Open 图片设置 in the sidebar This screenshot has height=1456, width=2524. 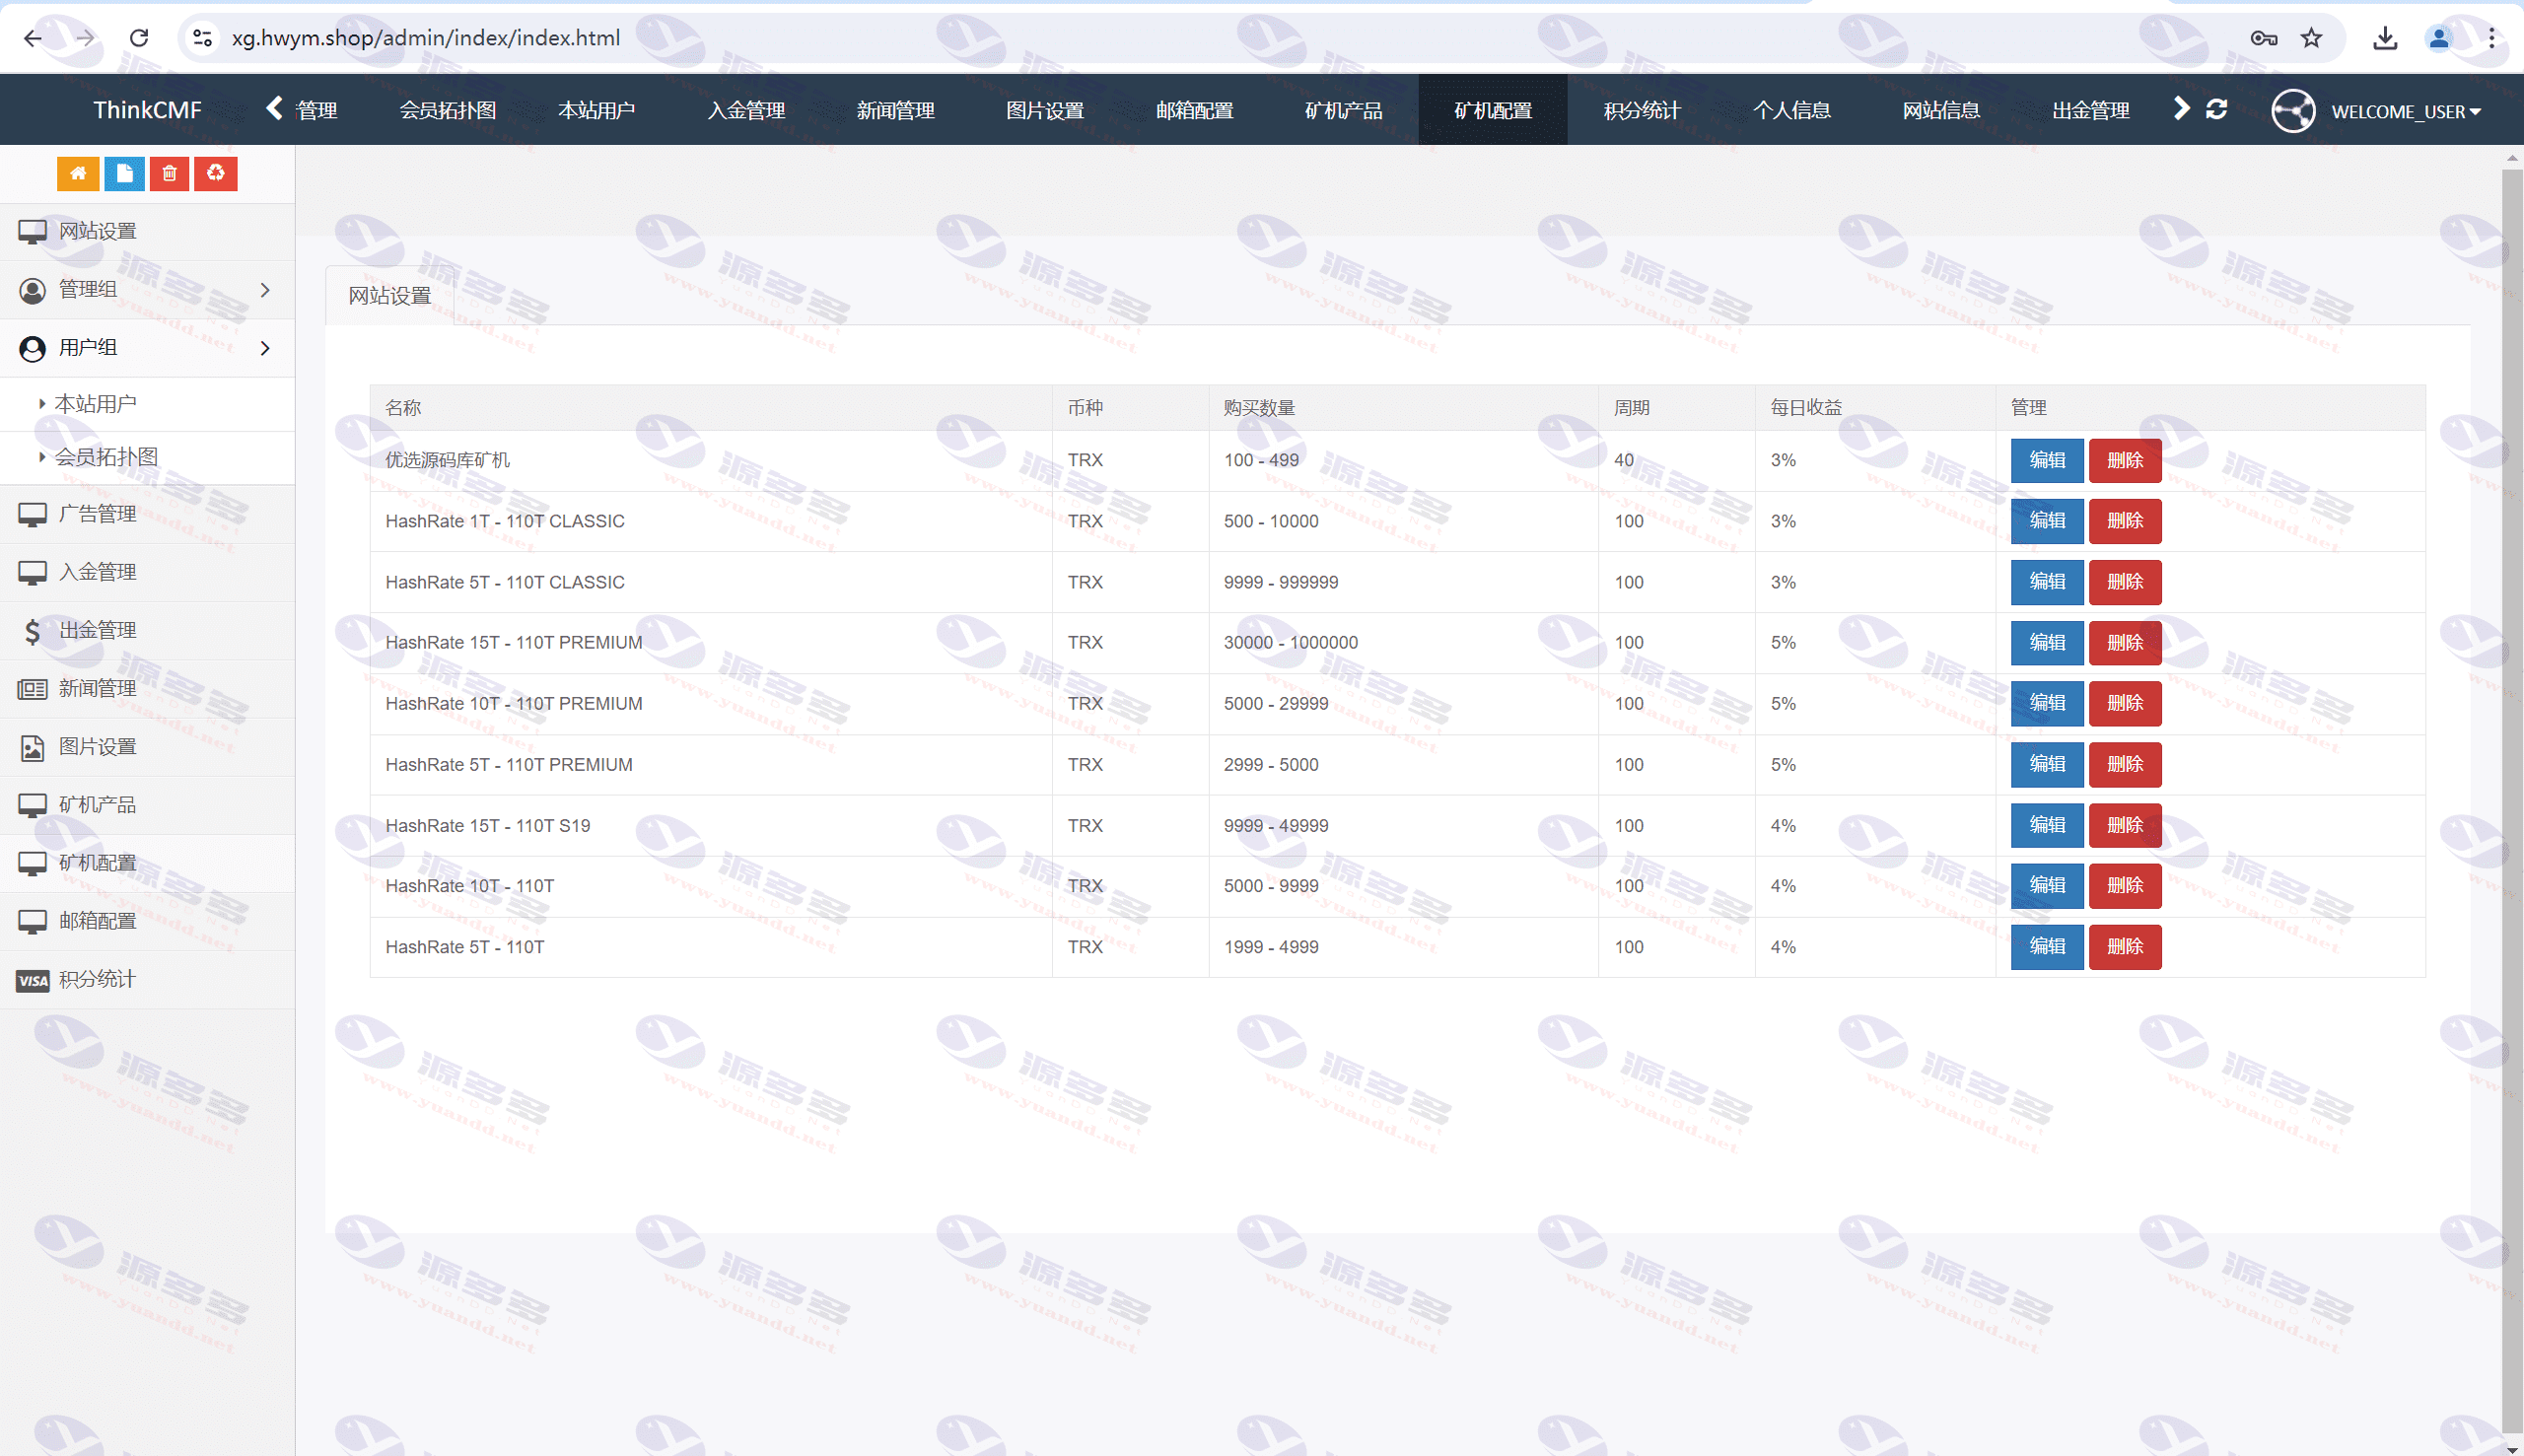pyautogui.click(x=147, y=747)
